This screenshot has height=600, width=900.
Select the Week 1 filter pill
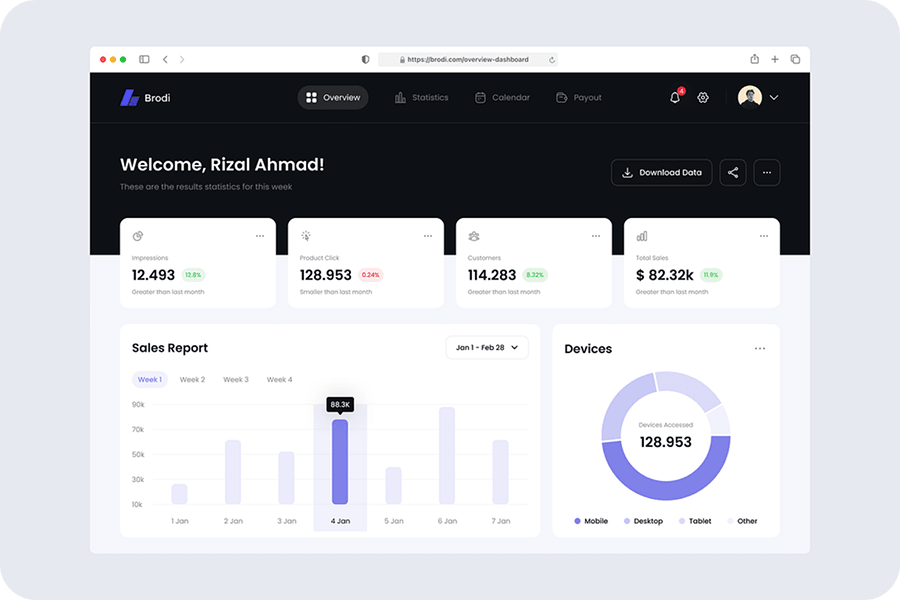click(x=149, y=379)
